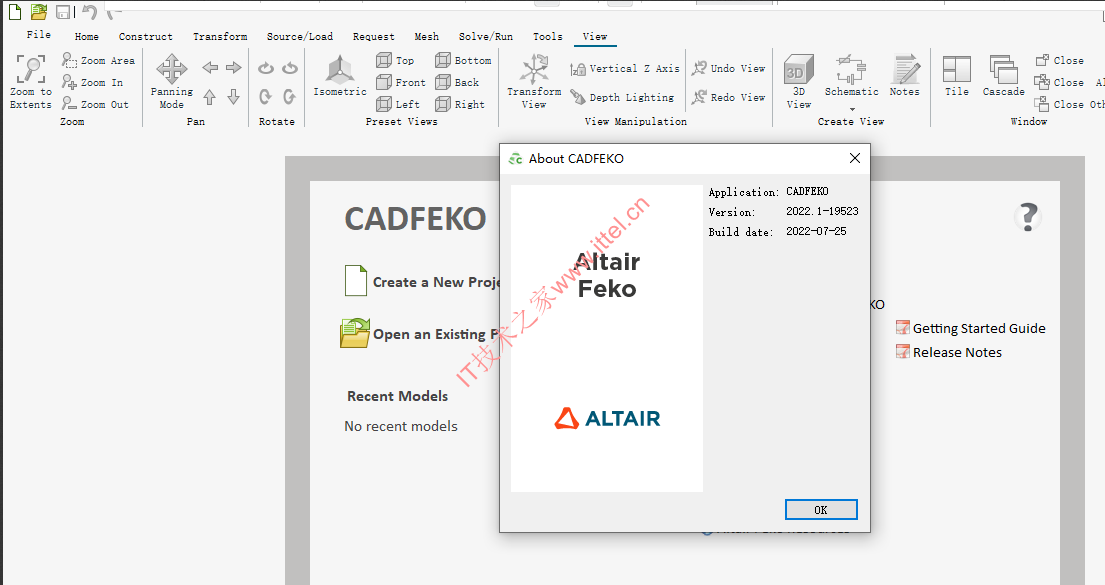Pan view right with arrow
The image size is (1105, 585).
coord(233,68)
